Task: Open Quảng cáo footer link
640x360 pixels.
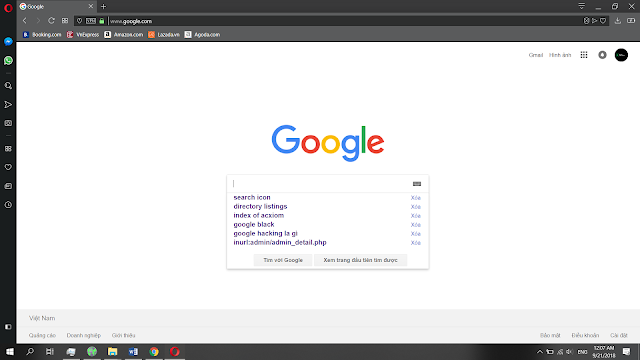Action: 42,335
